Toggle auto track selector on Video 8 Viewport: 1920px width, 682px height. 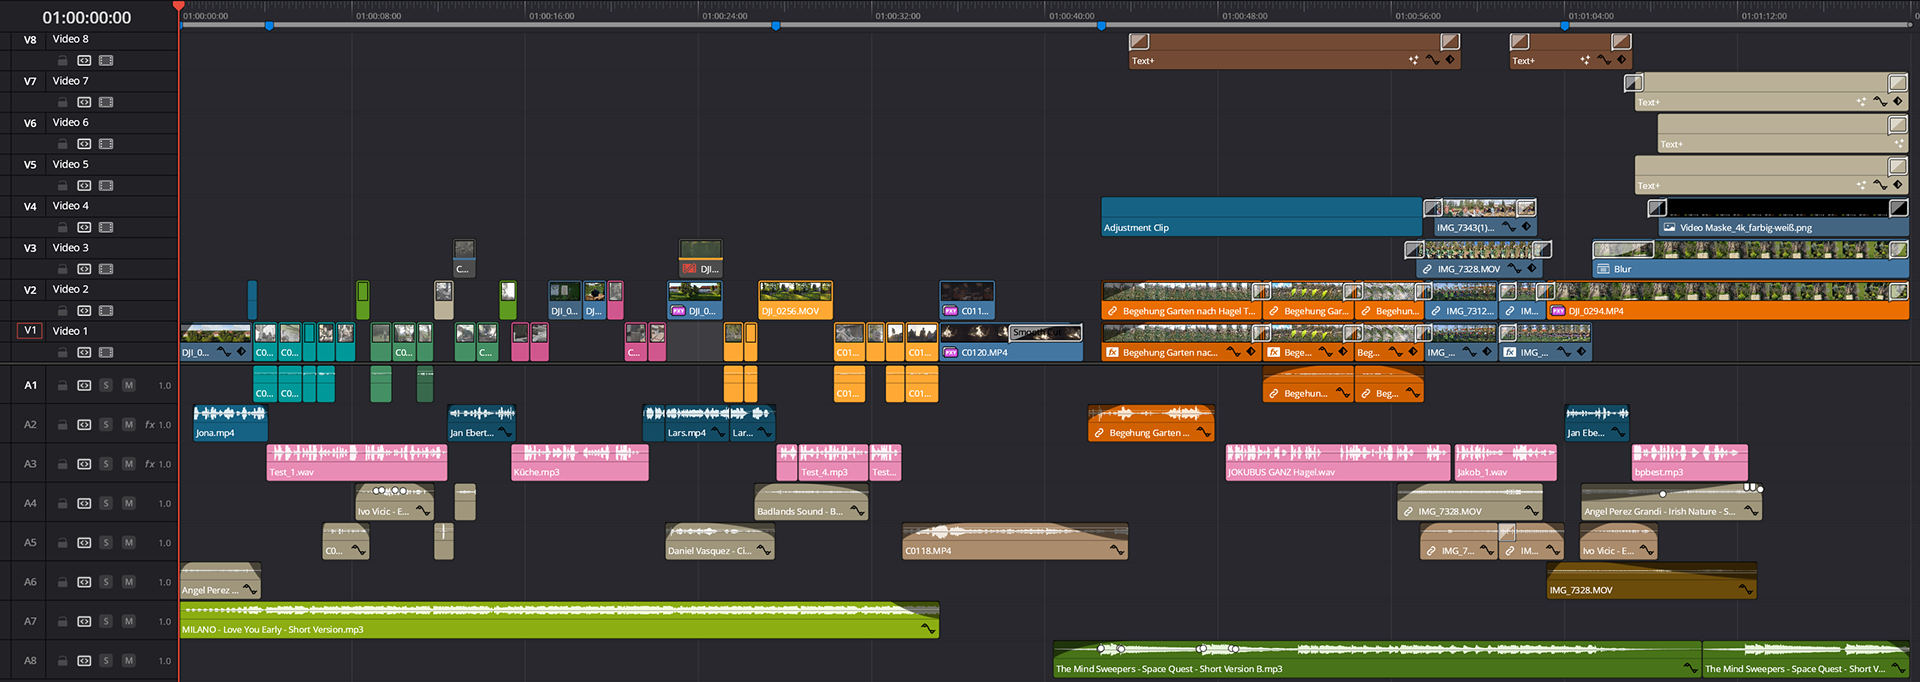point(84,61)
